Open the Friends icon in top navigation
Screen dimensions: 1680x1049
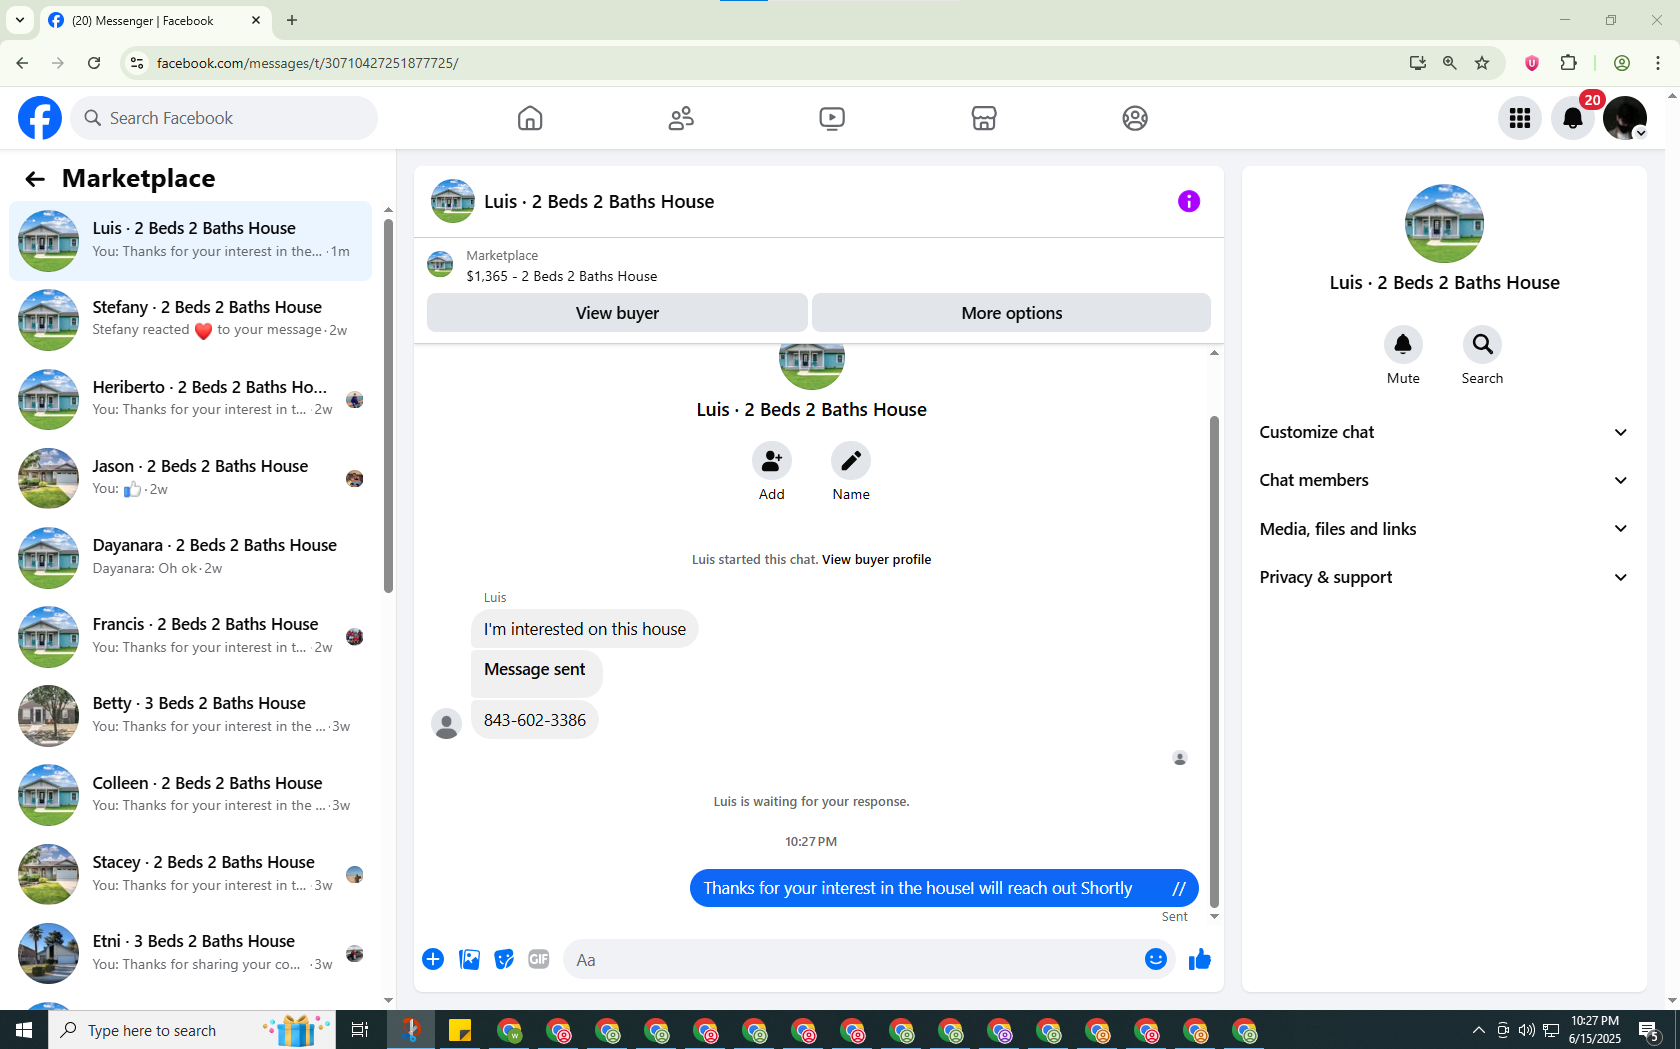(681, 118)
